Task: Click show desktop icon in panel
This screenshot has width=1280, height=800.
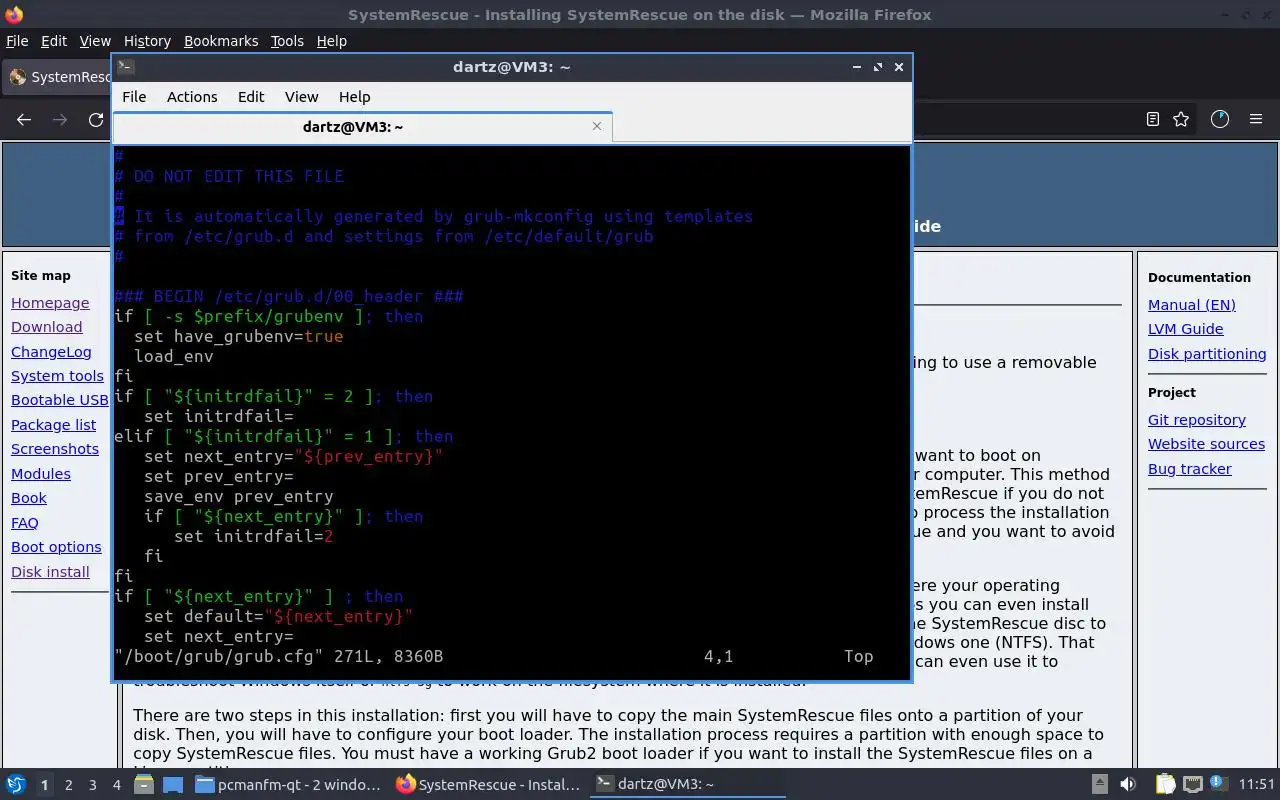Action: click(172, 785)
